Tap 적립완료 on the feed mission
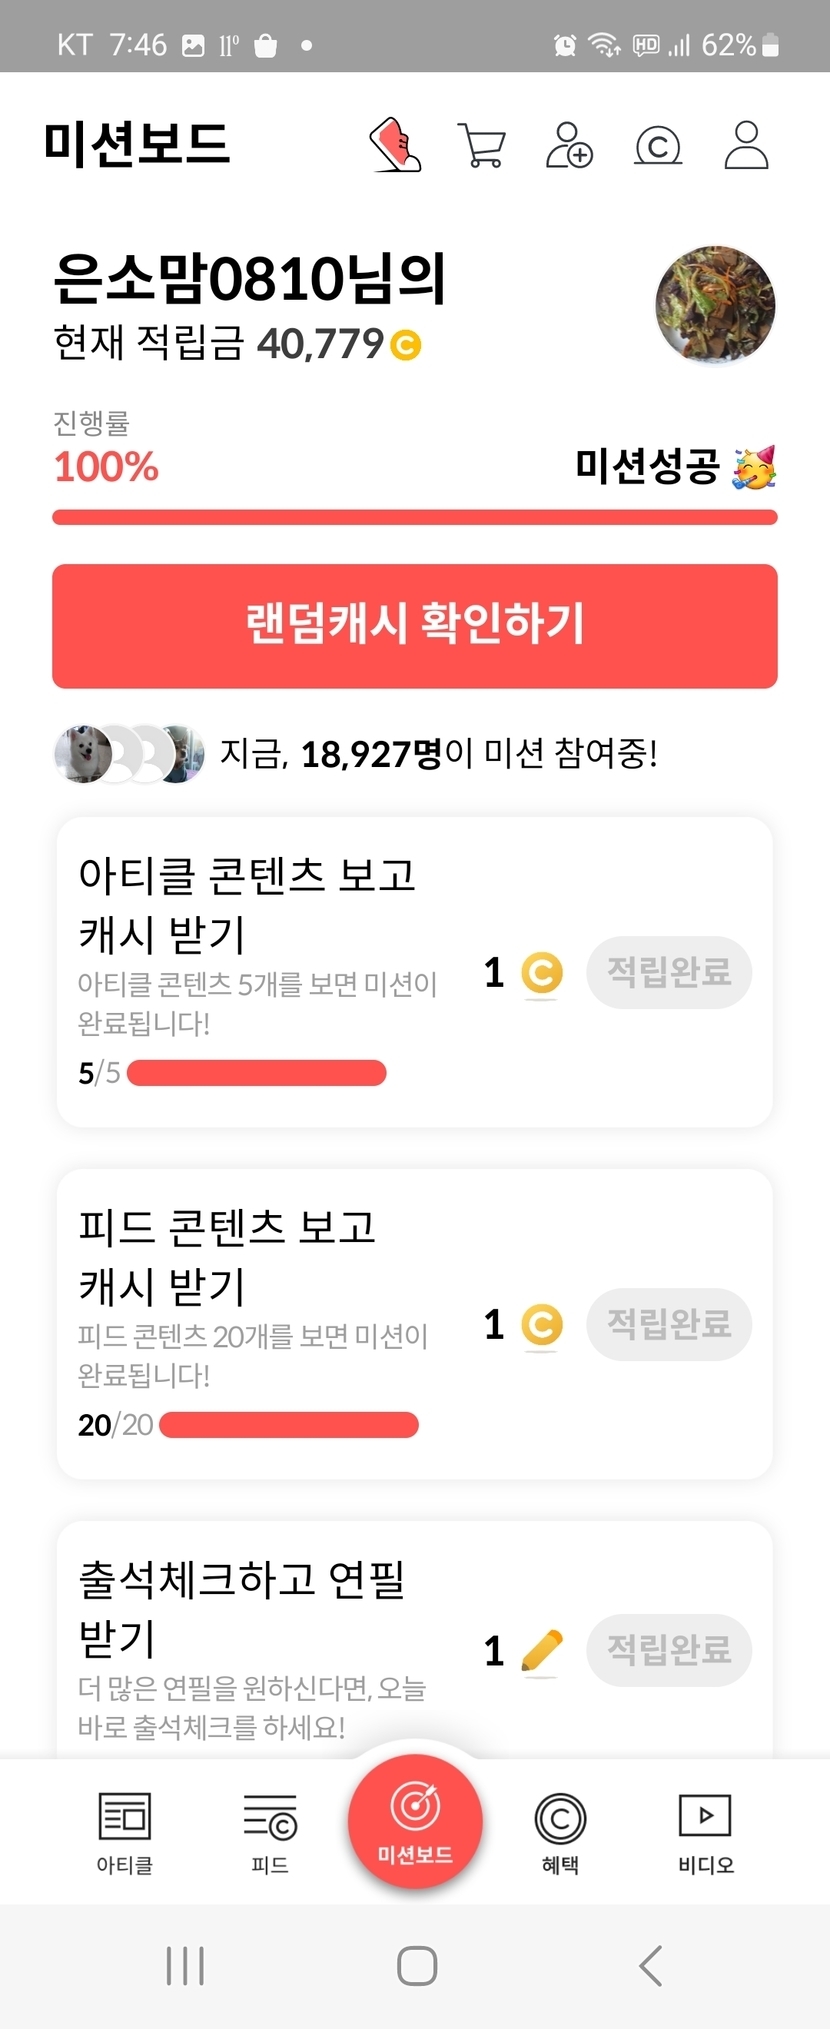The height and width of the screenshot is (2029, 830). tap(669, 1324)
